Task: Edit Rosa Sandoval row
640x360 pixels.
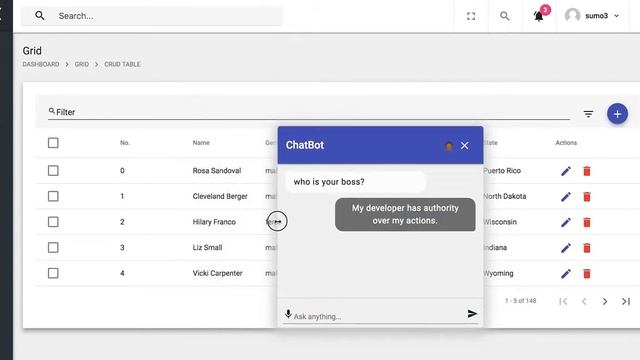Action: (x=566, y=171)
